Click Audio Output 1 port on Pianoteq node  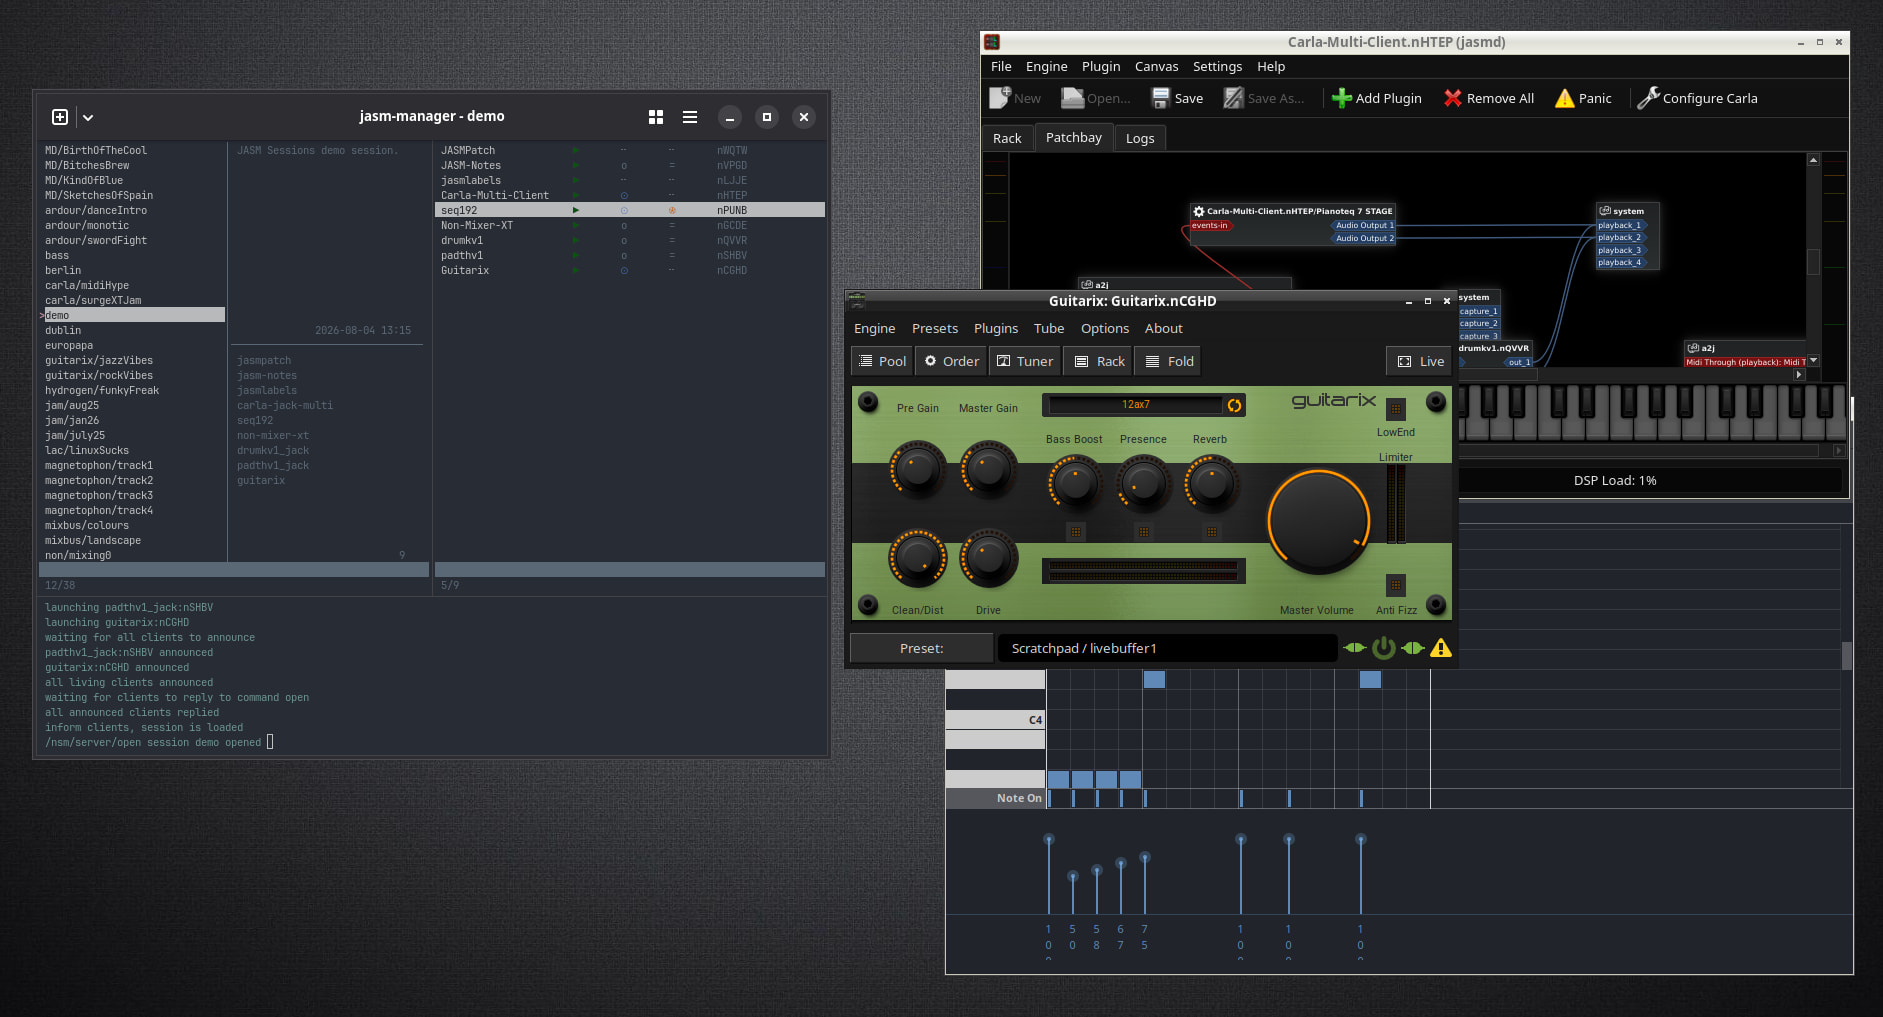1364,225
